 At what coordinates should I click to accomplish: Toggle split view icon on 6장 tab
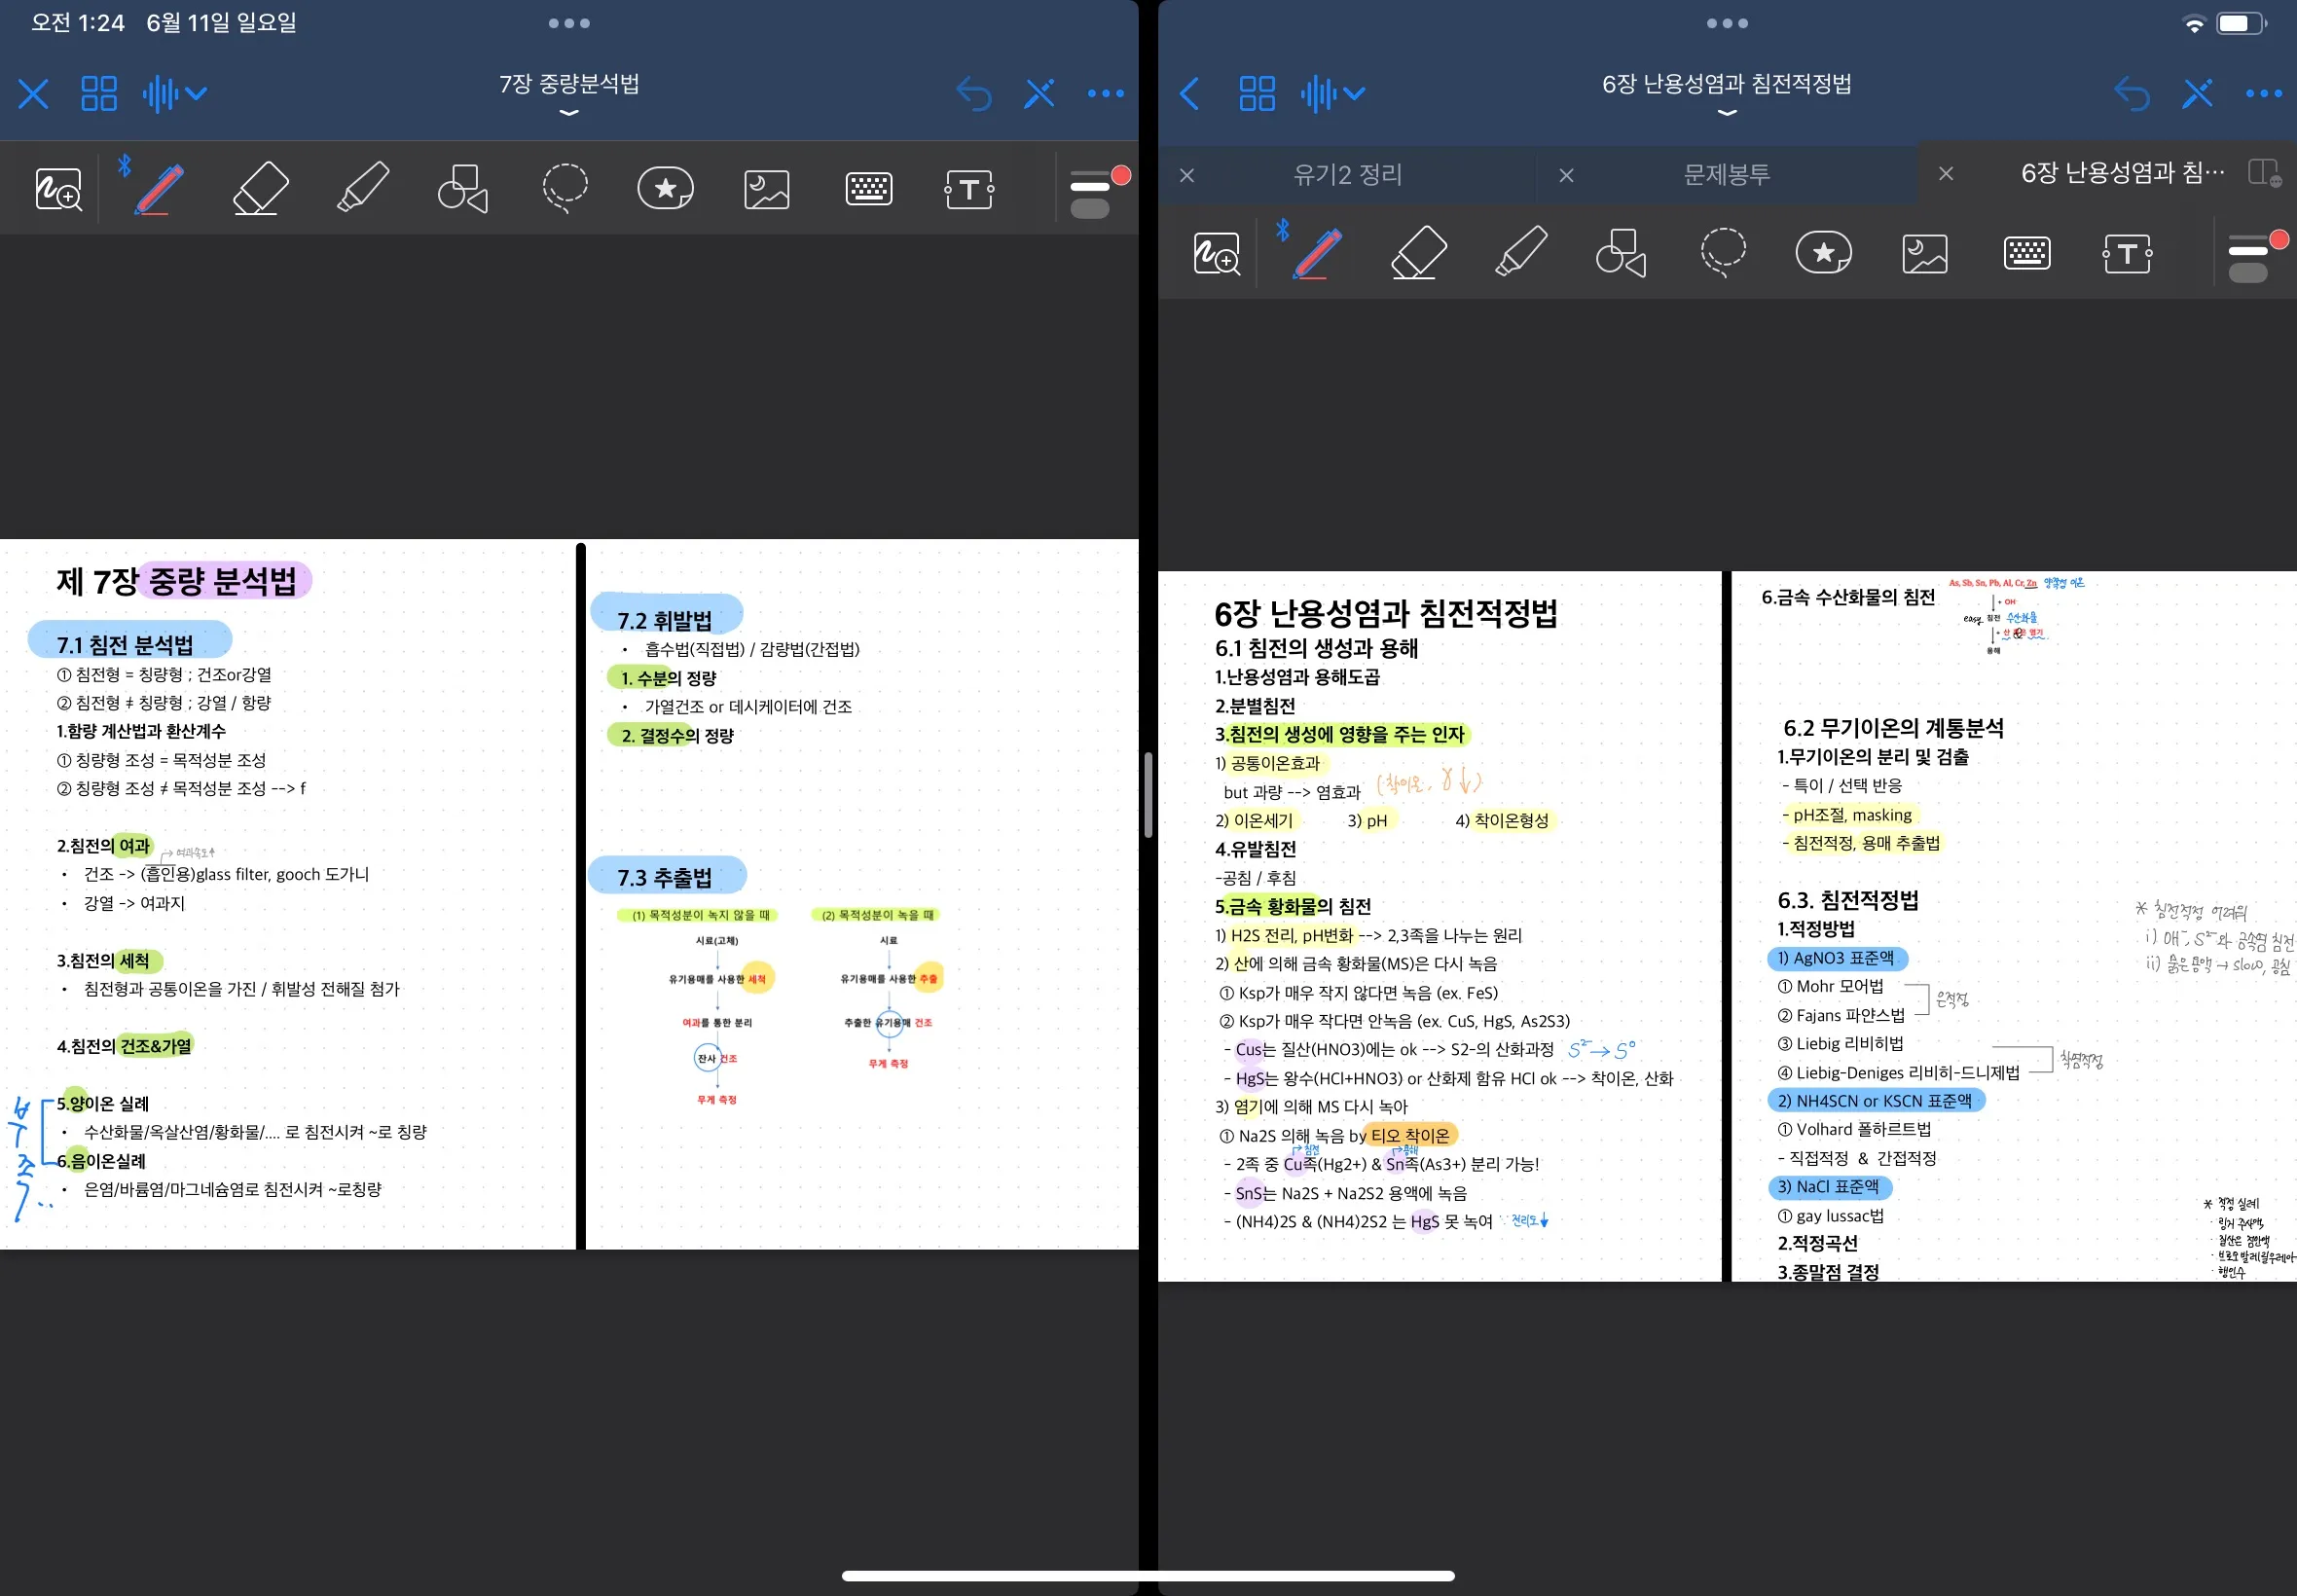(2264, 173)
